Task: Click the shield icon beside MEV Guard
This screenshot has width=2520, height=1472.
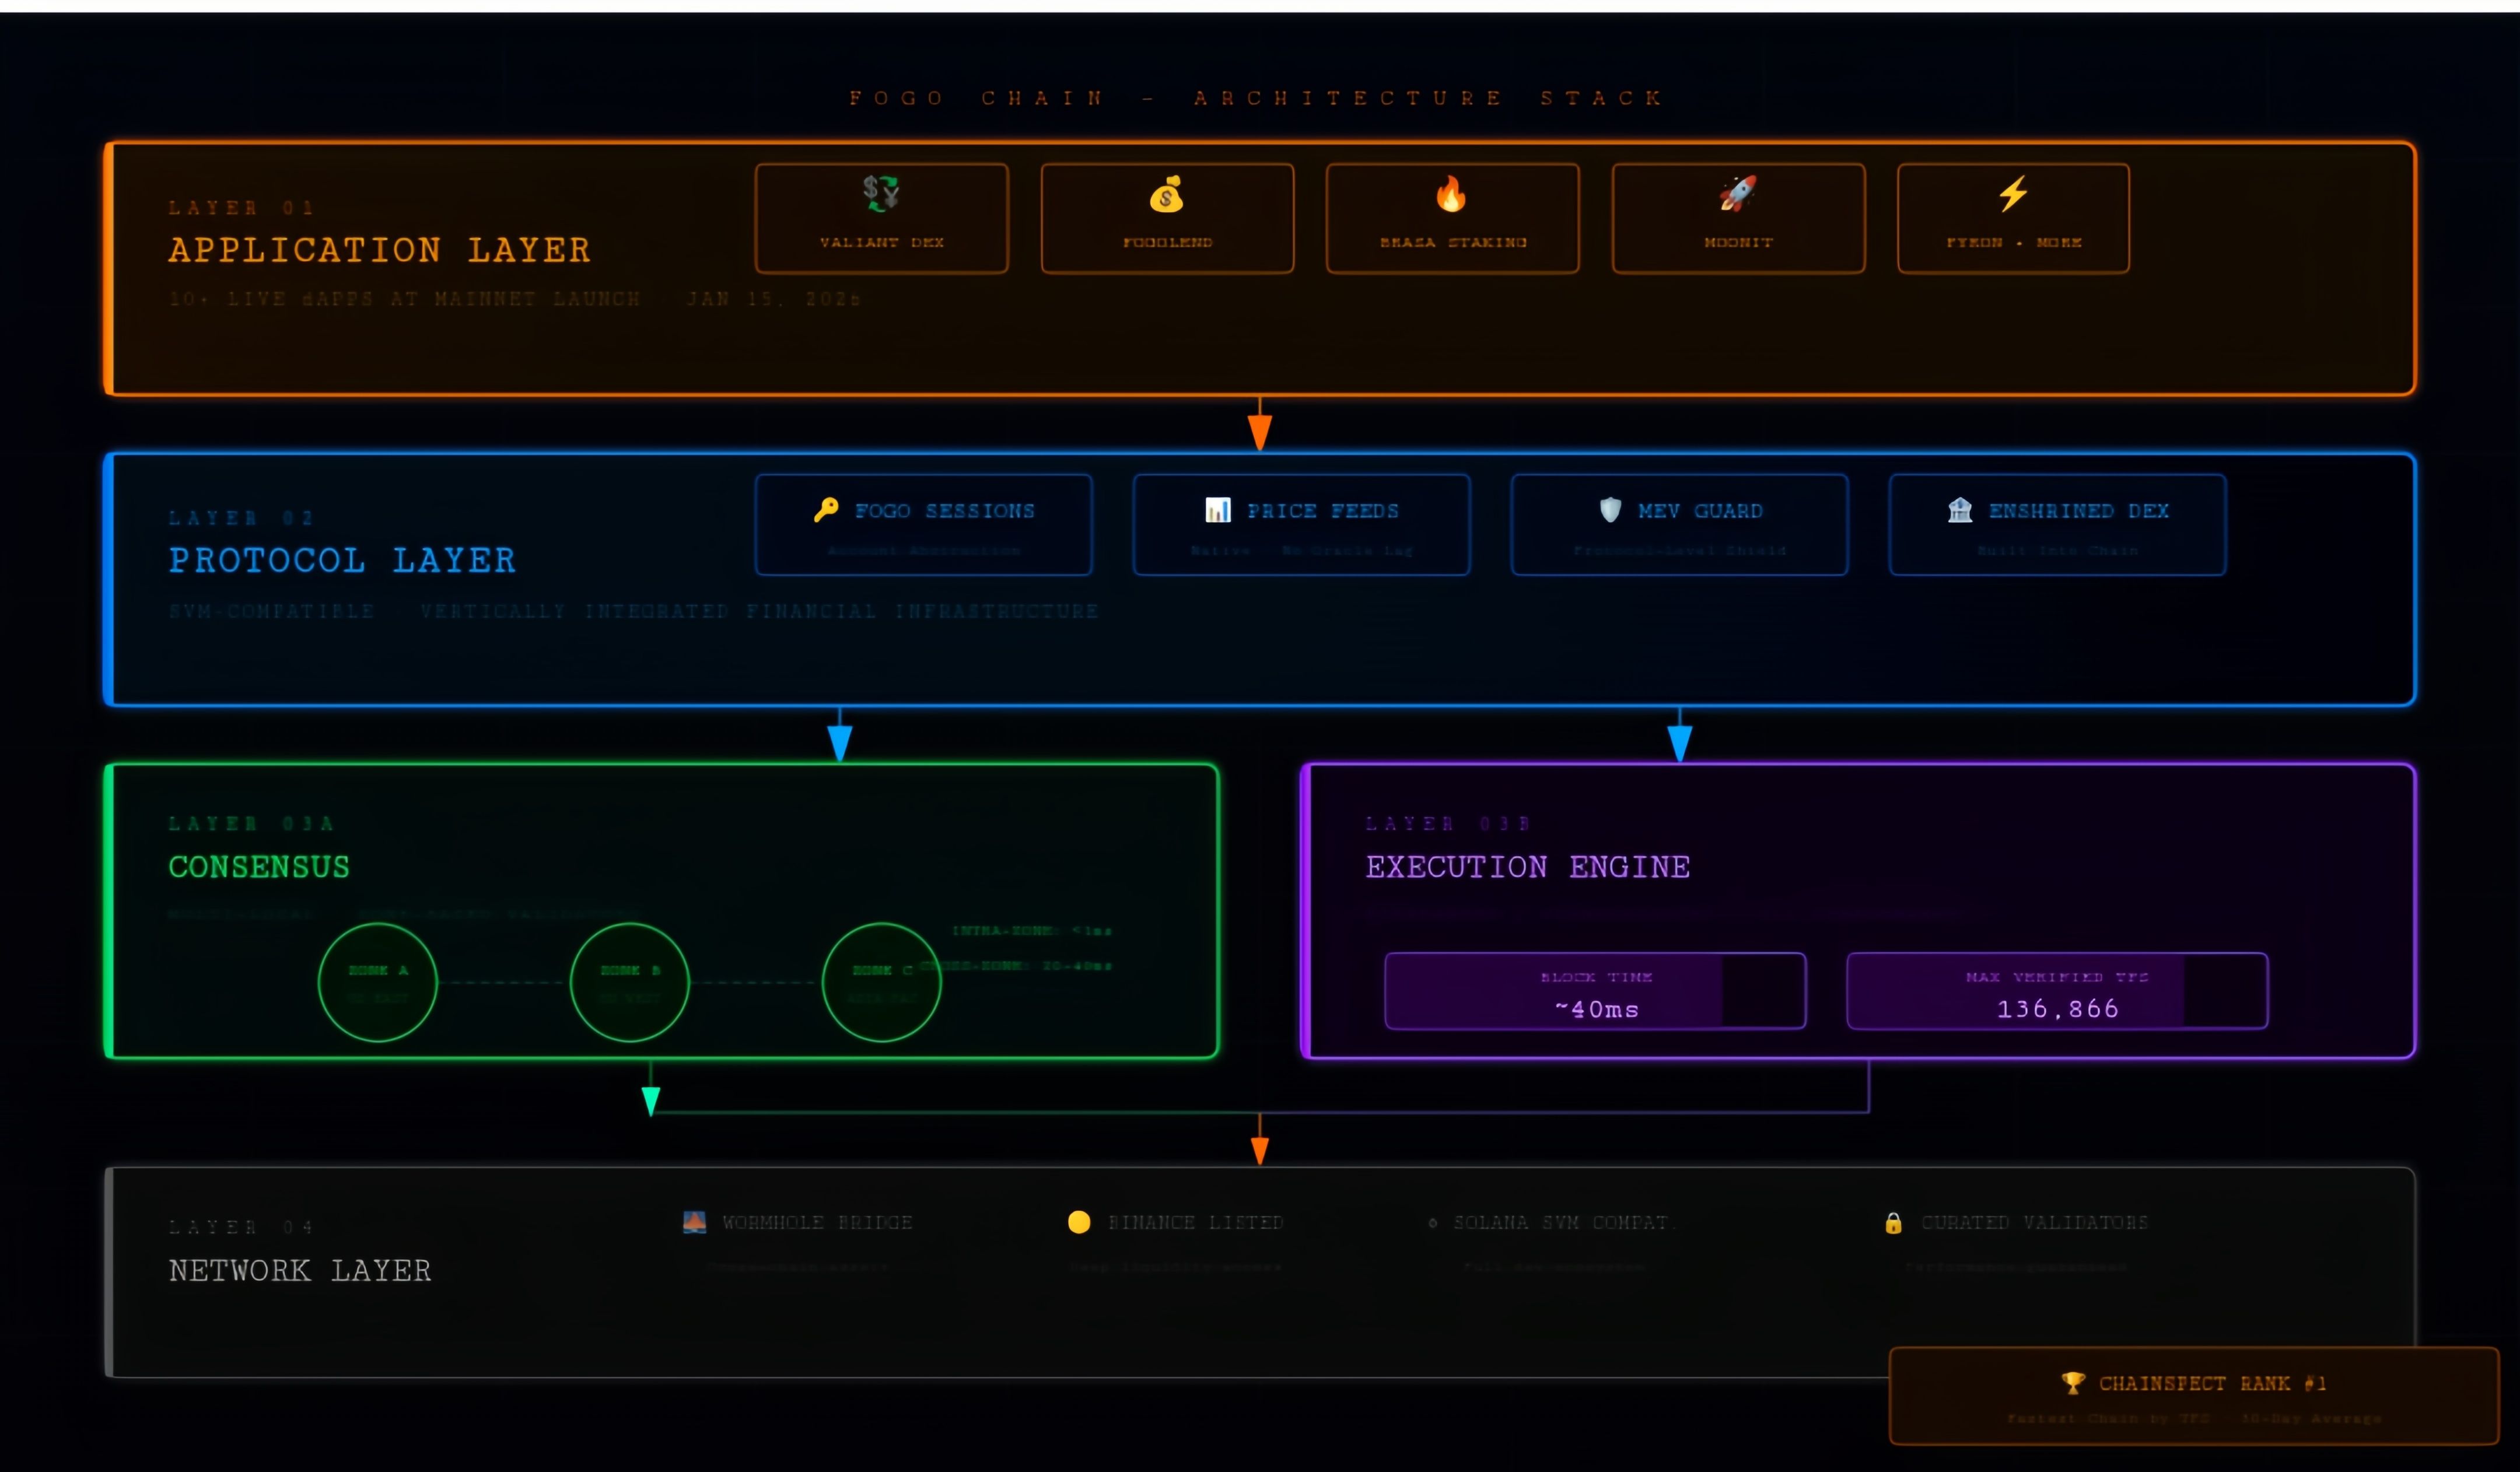Action: coord(1610,510)
